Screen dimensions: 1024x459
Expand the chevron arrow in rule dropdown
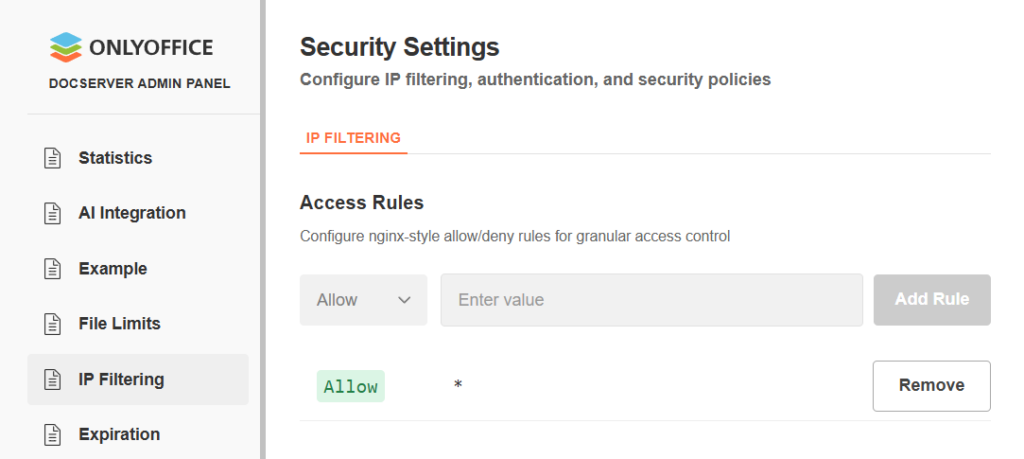[405, 300]
